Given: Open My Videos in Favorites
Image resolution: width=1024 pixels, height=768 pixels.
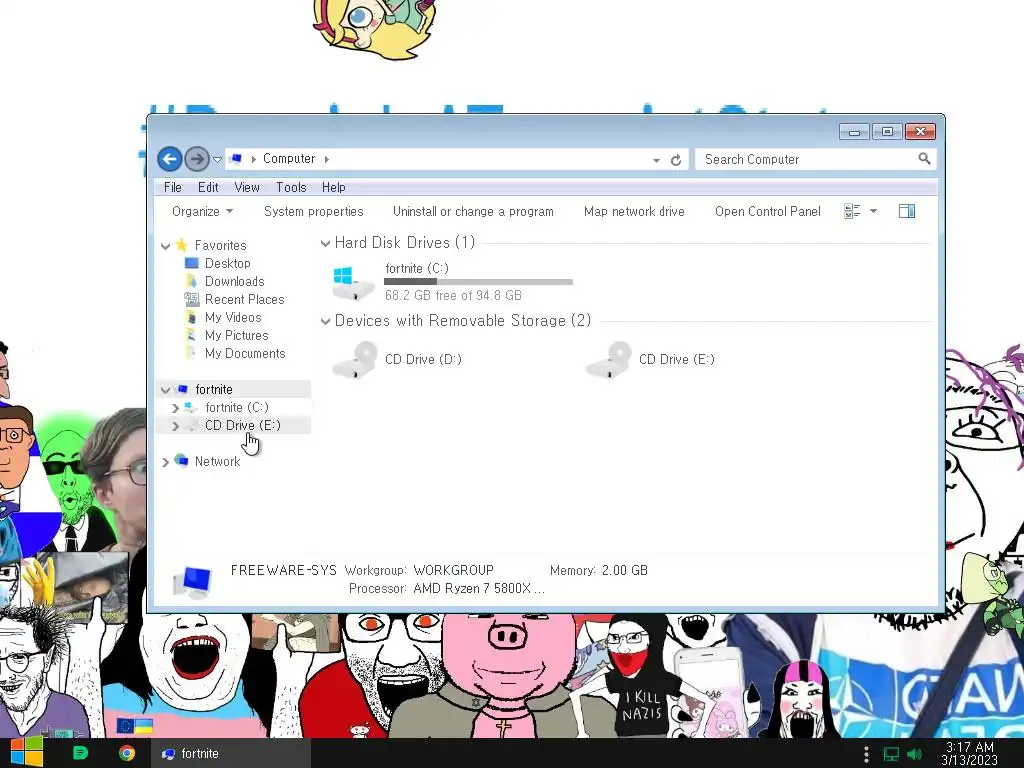Looking at the screenshot, I should click(232, 317).
